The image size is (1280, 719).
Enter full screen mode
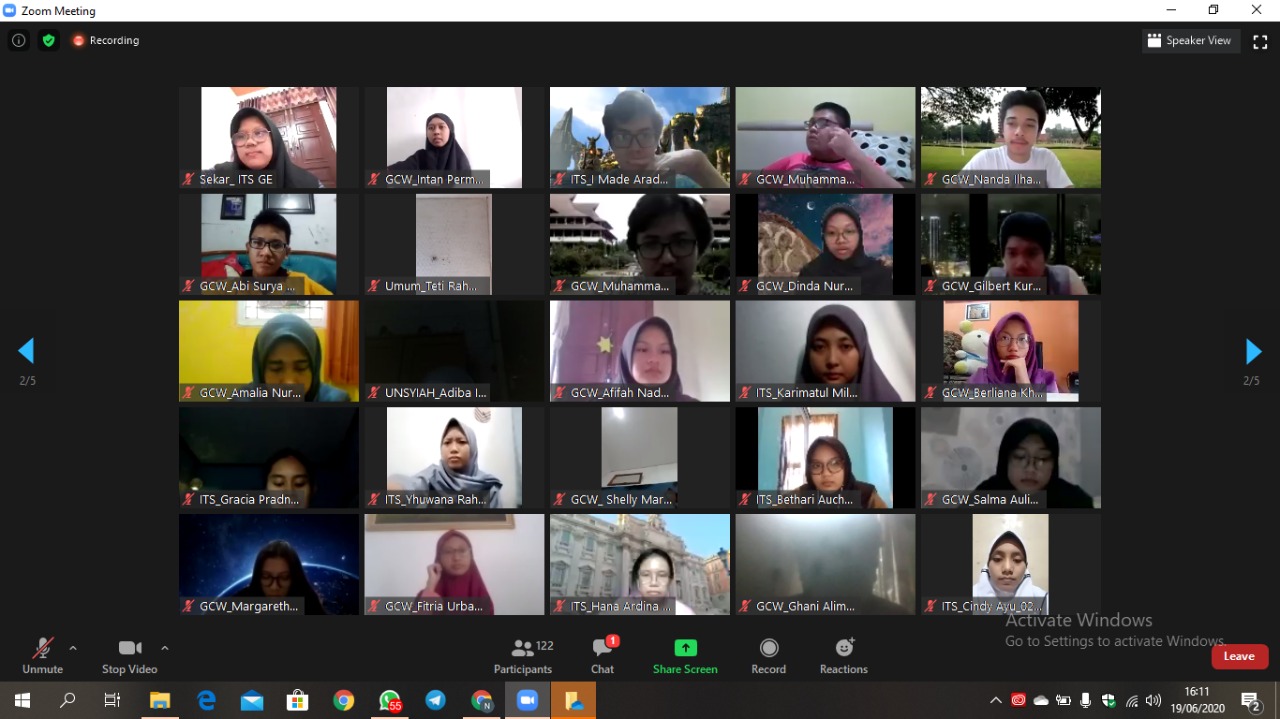coord(1260,41)
